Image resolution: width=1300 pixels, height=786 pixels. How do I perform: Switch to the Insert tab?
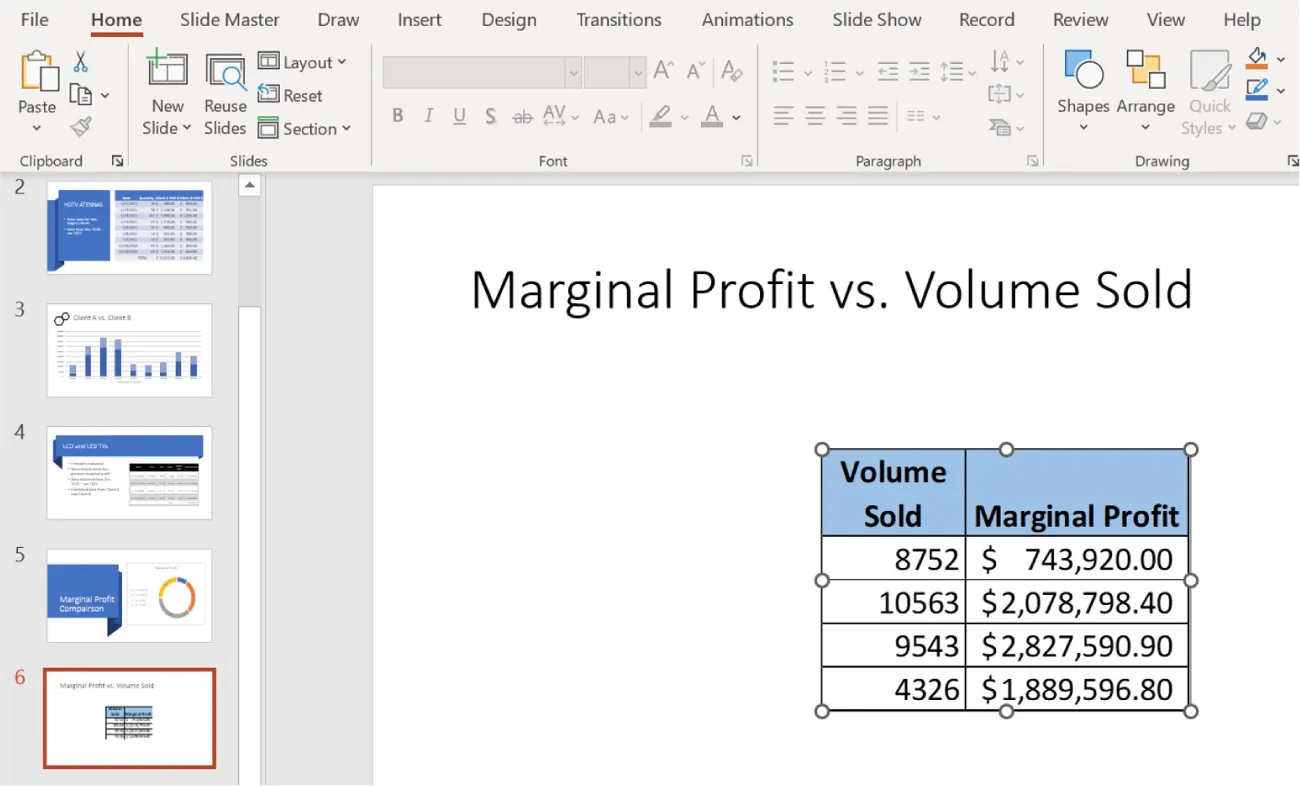[420, 20]
